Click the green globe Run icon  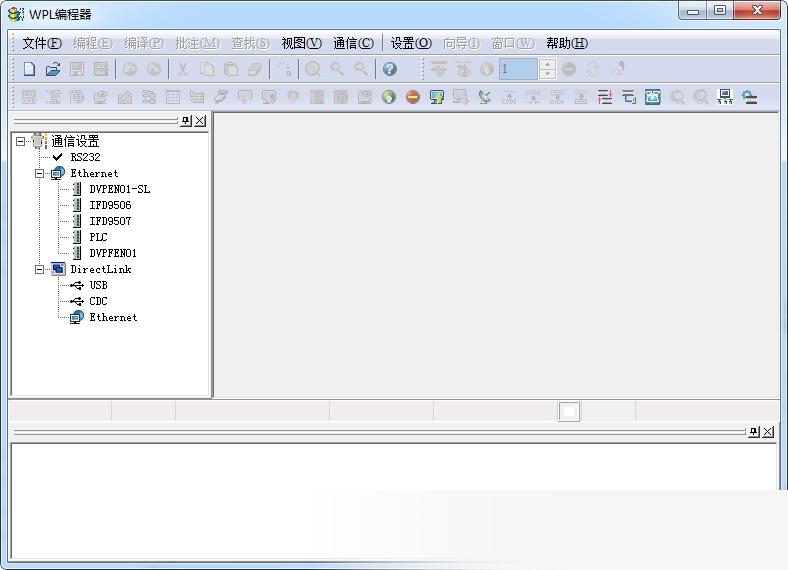(388, 97)
